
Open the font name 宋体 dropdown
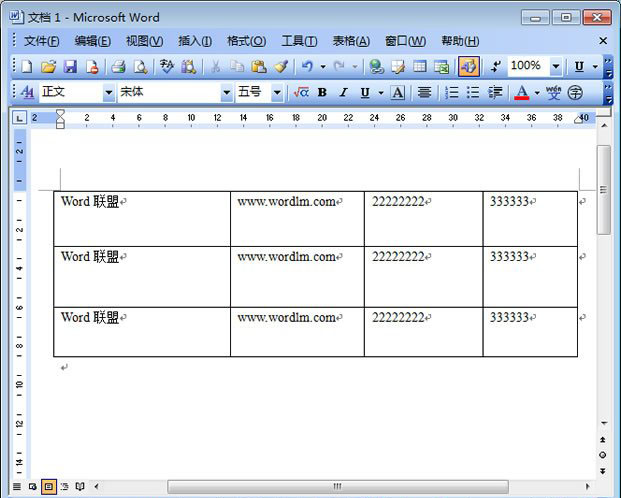[226, 93]
